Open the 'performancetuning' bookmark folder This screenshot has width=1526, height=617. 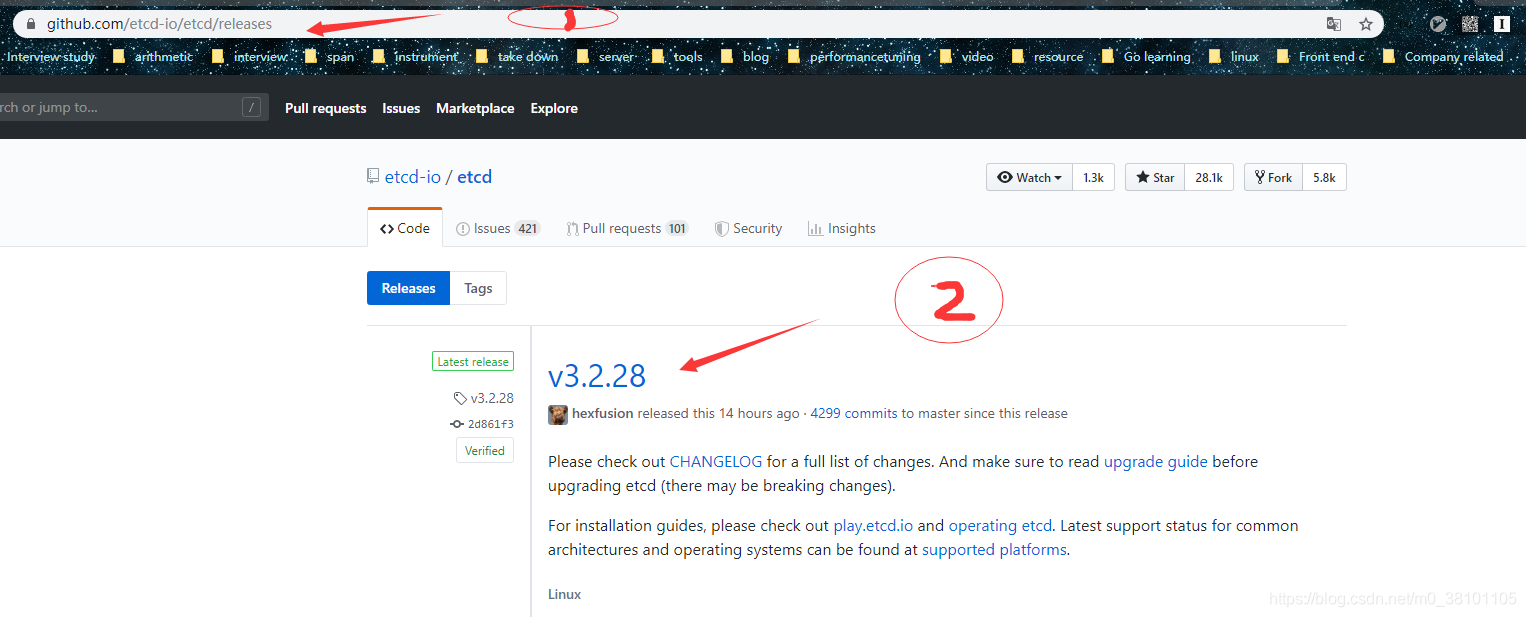(854, 57)
